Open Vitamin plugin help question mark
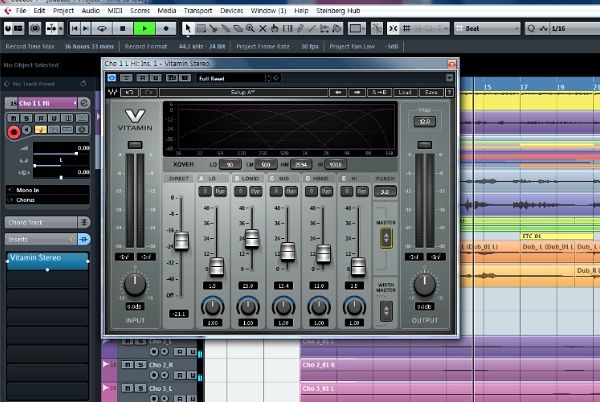600x402 pixels. (x=450, y=92)
